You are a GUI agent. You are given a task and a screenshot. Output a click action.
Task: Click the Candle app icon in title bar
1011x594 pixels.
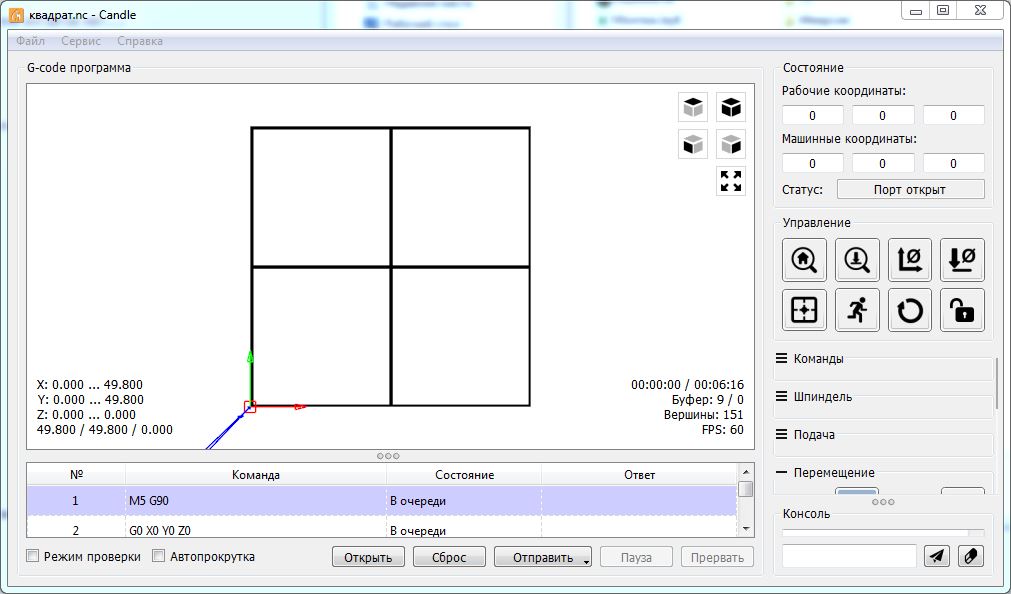pos(16,14)
